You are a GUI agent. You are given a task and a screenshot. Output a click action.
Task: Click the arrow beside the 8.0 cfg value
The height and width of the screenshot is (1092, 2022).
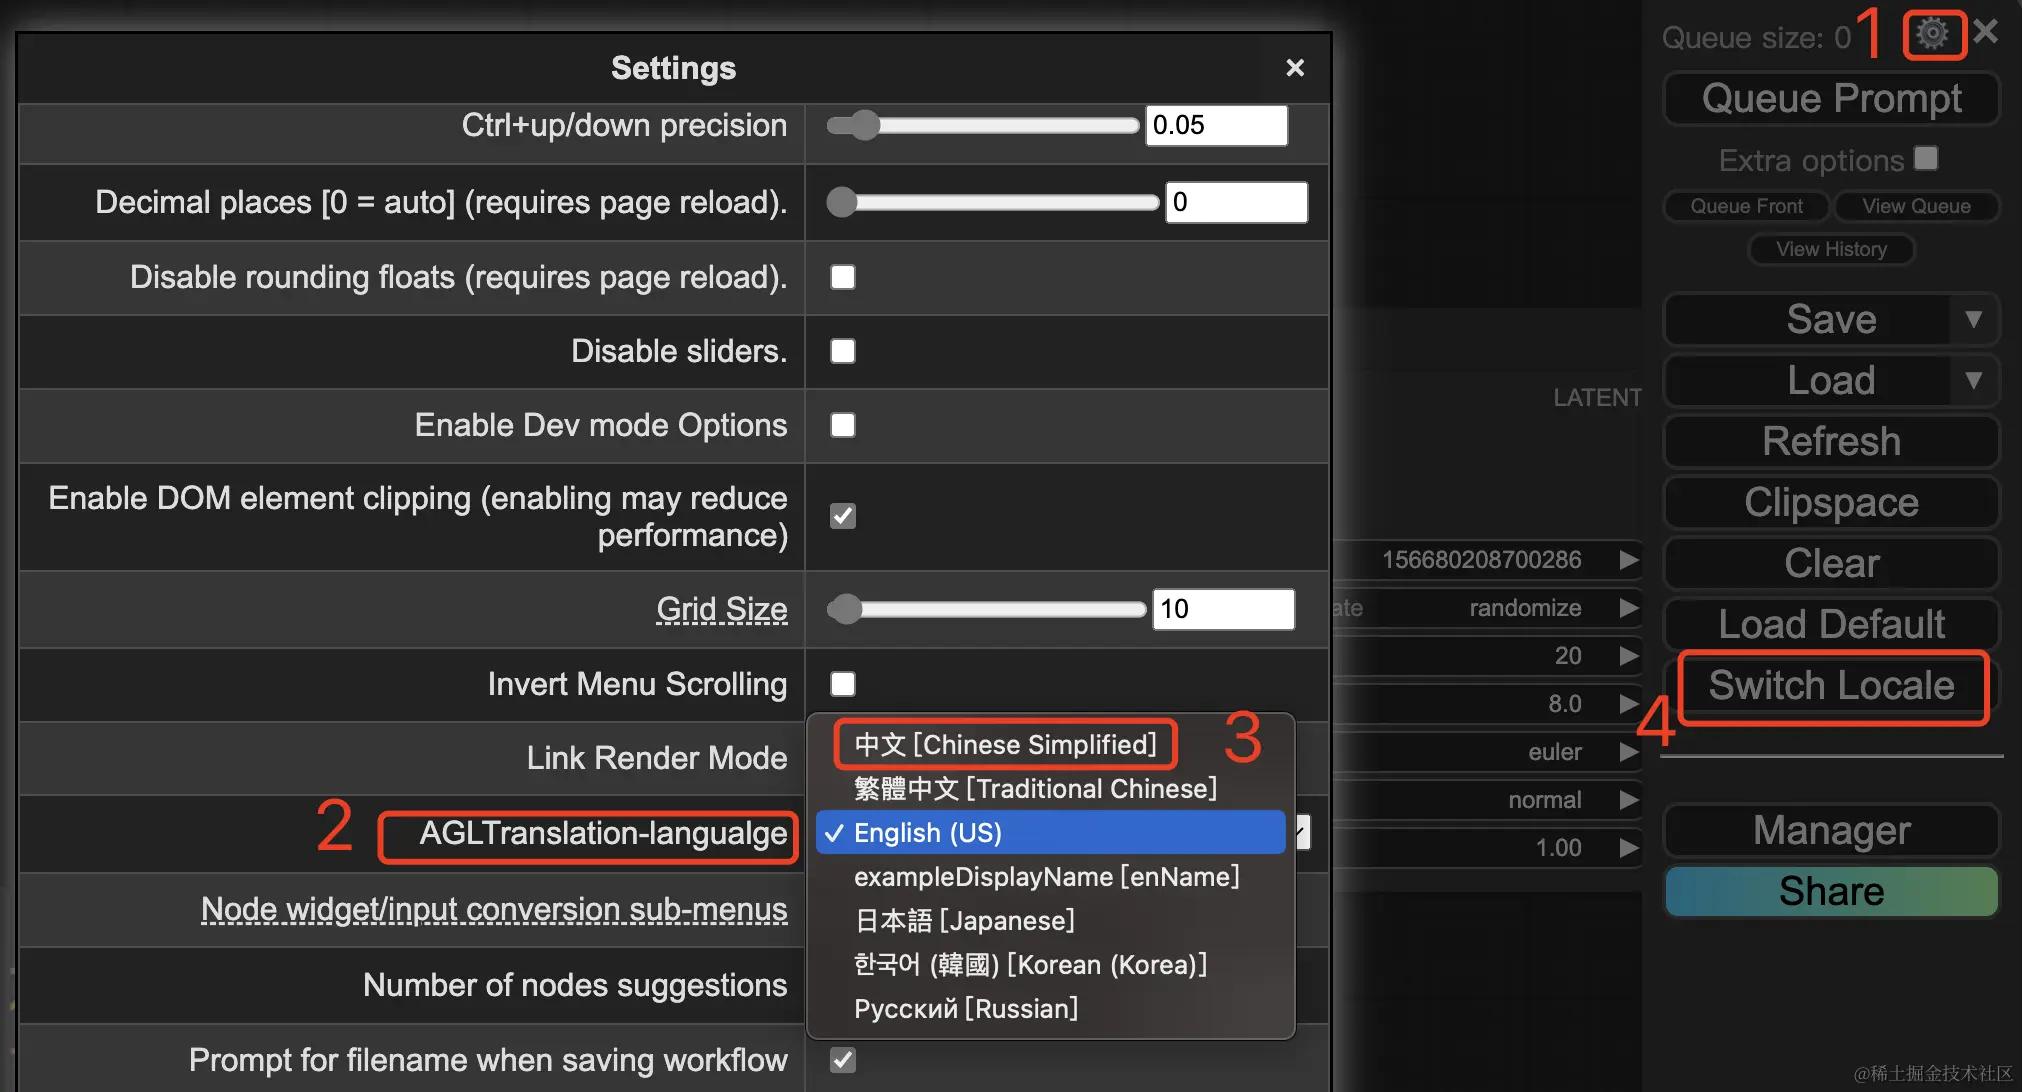point(1629,704)
